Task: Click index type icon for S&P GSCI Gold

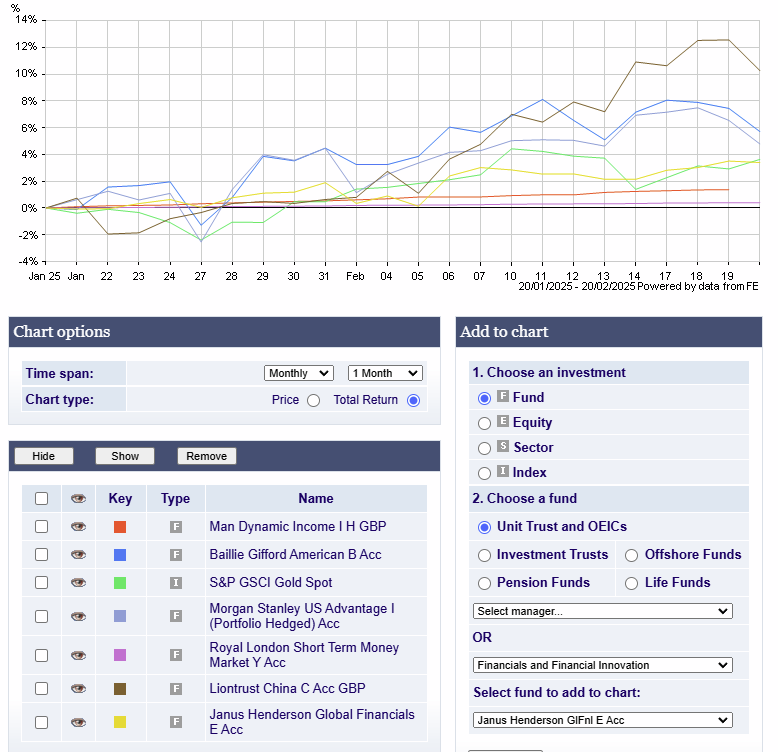Action: tap(176, 583)
